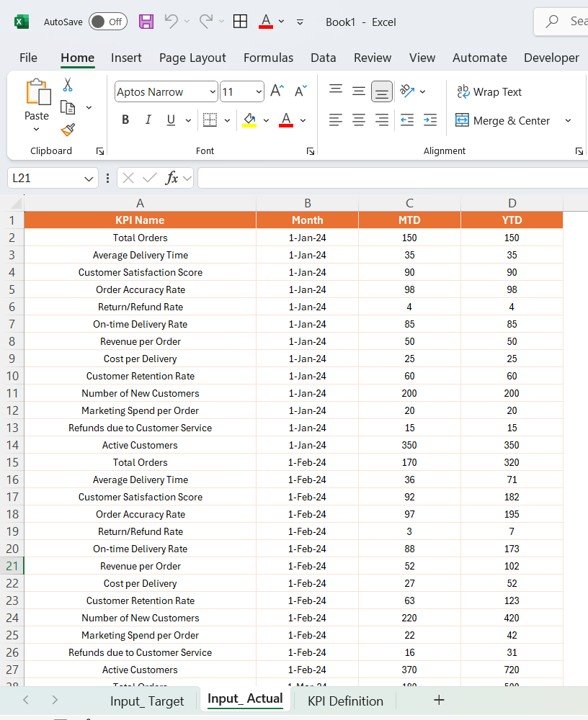Redo the last action
Screen dimensions: 588x720
(x=206, y=21)
